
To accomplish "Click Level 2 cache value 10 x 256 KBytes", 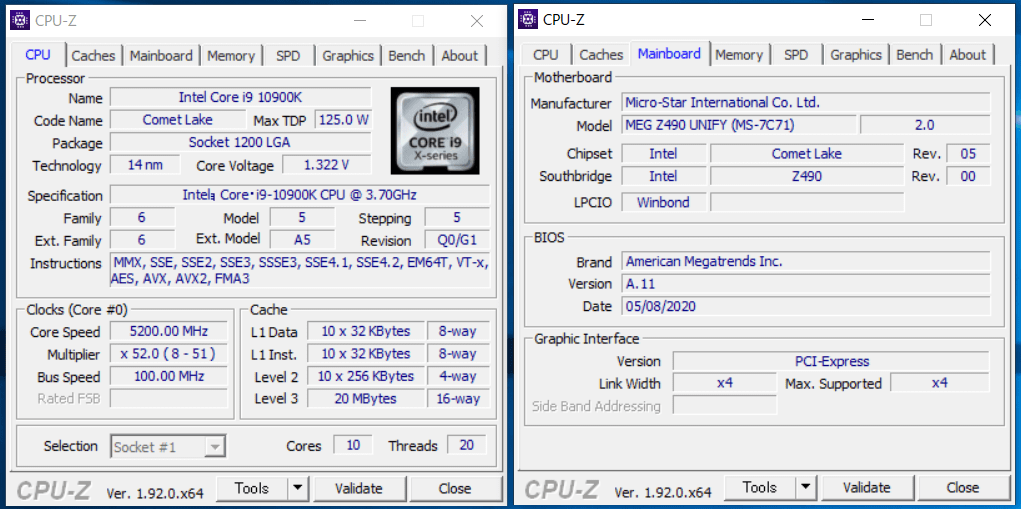I will [x=366, y=376].
